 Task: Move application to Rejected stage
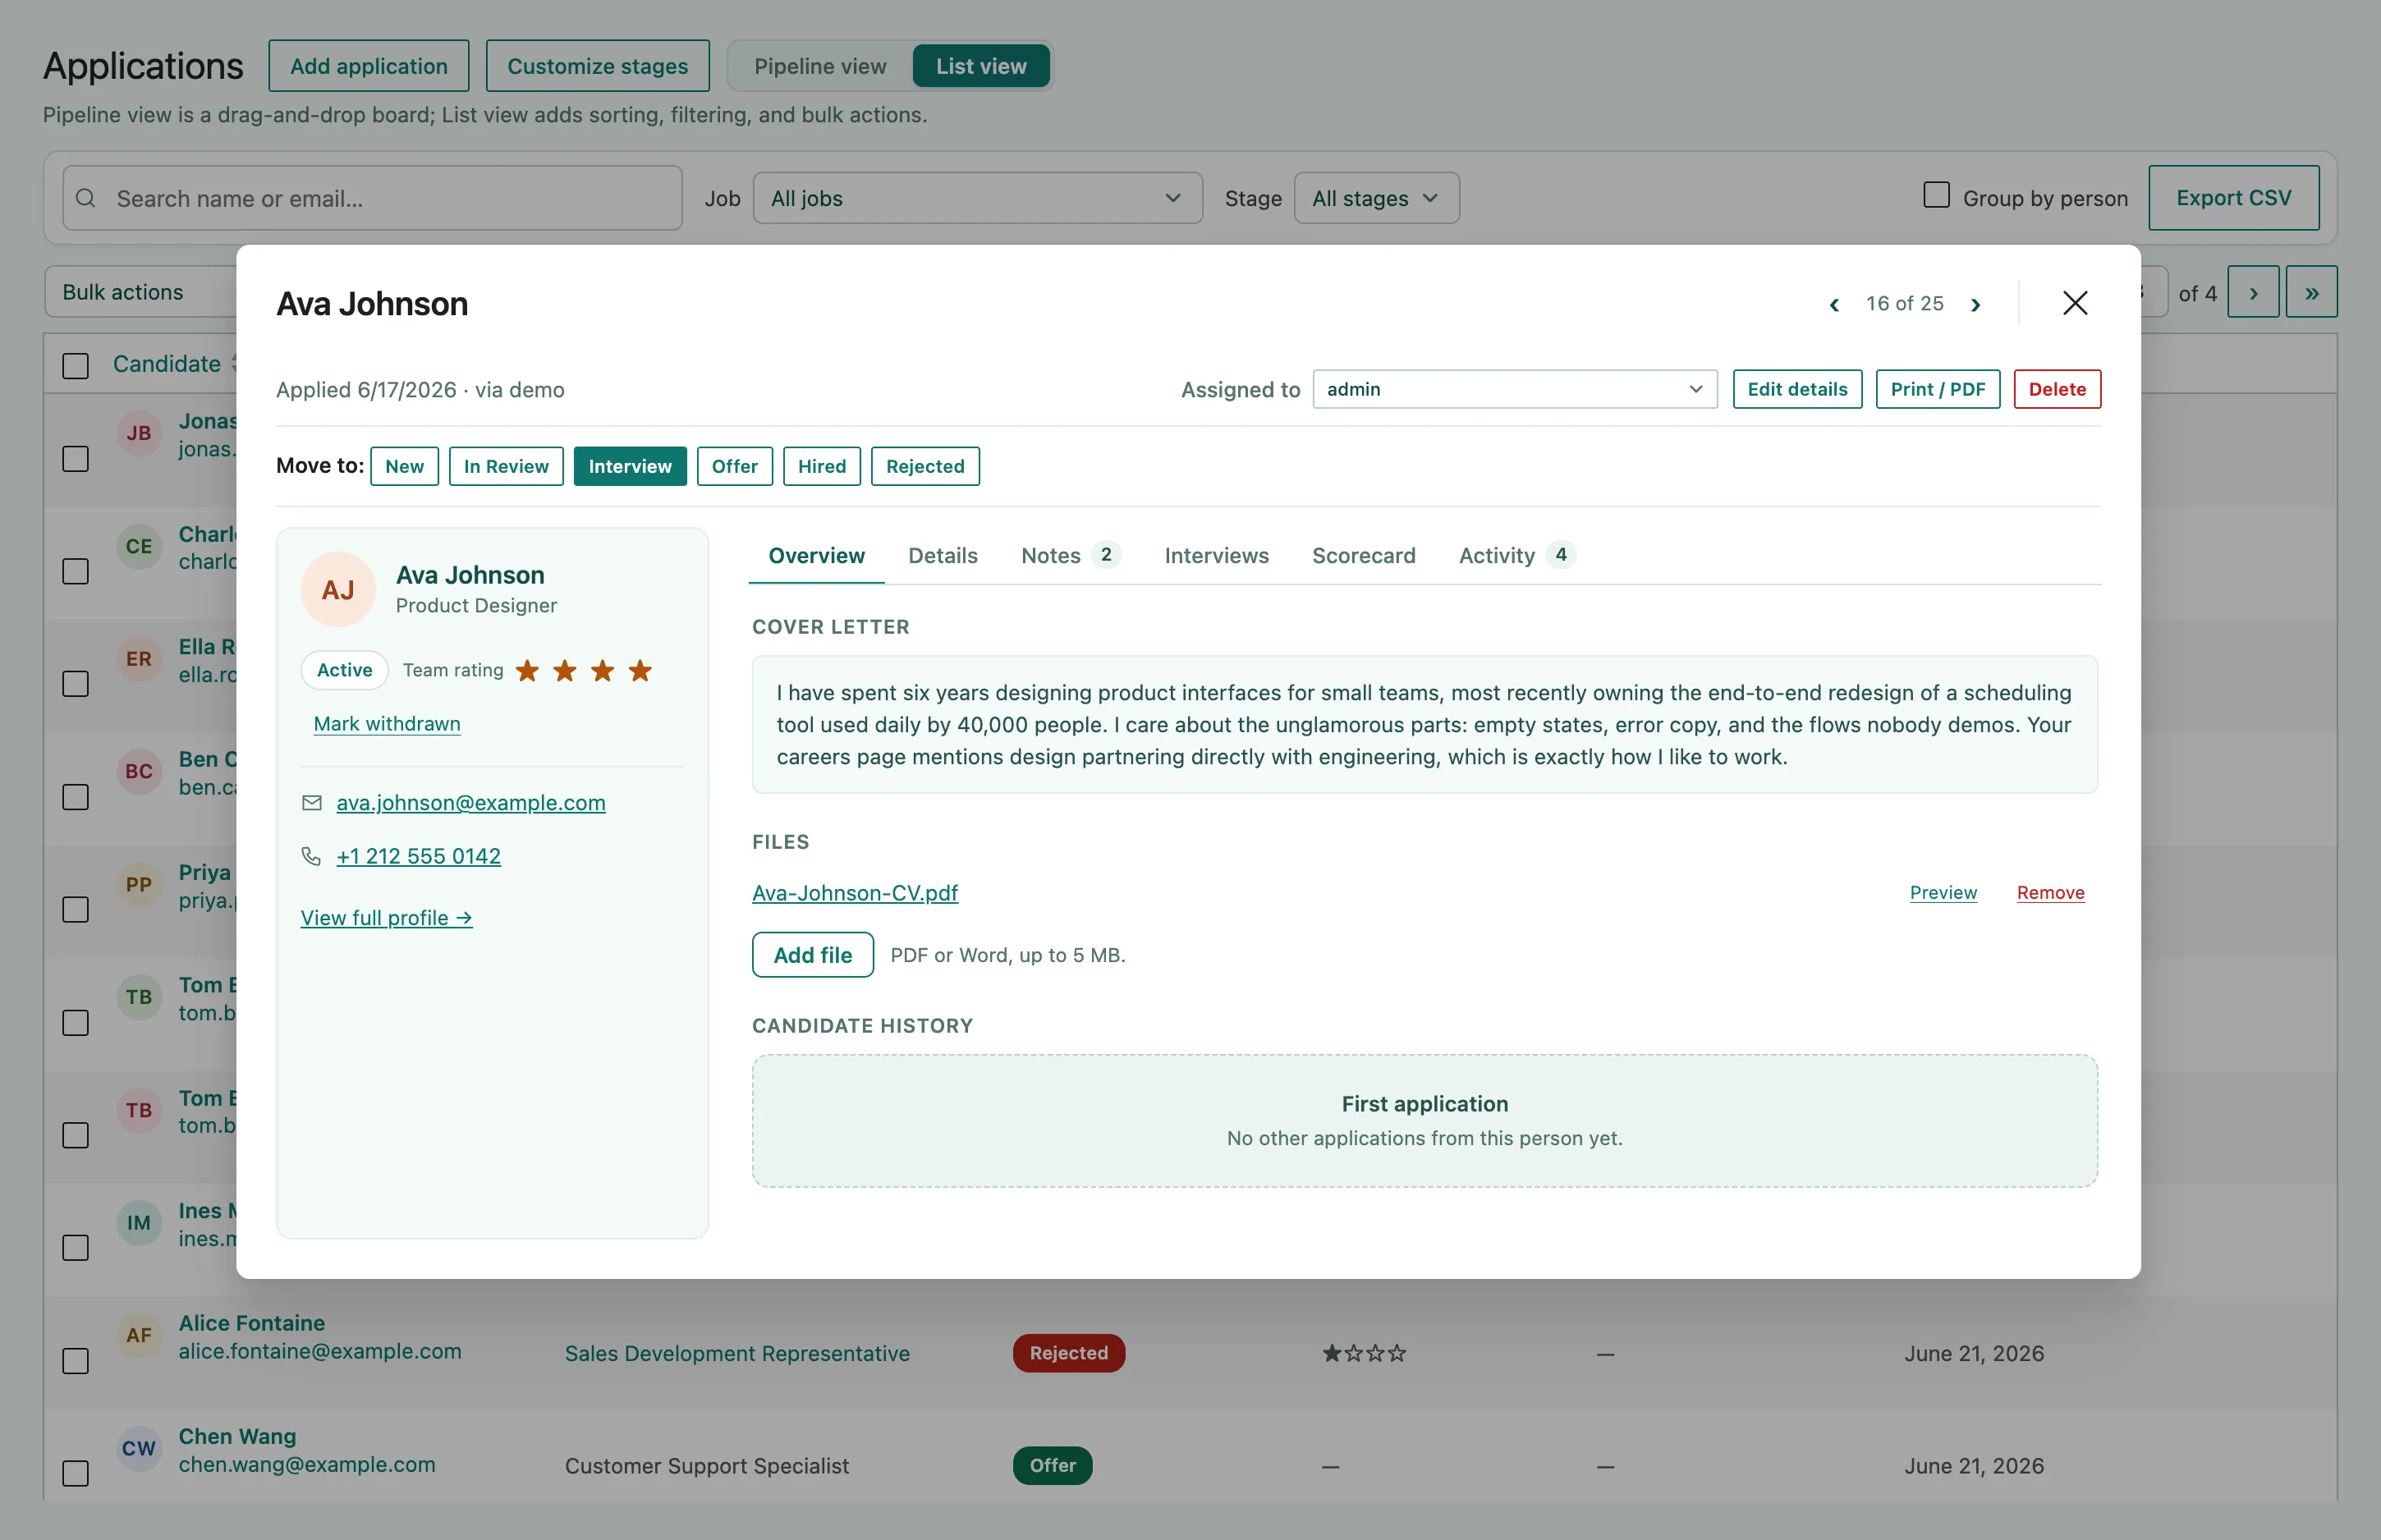tap(925, 466)
